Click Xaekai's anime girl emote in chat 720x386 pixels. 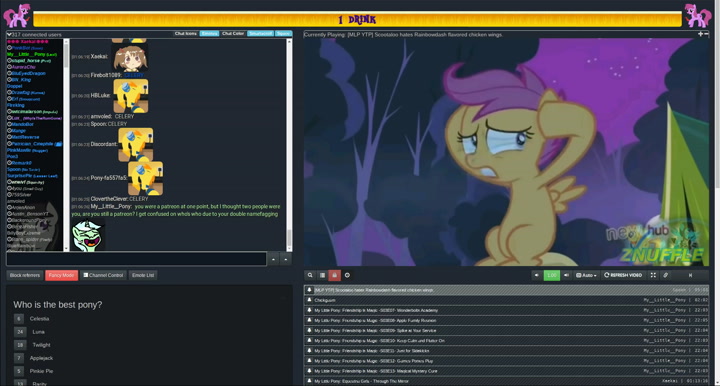tap(129, 58)
